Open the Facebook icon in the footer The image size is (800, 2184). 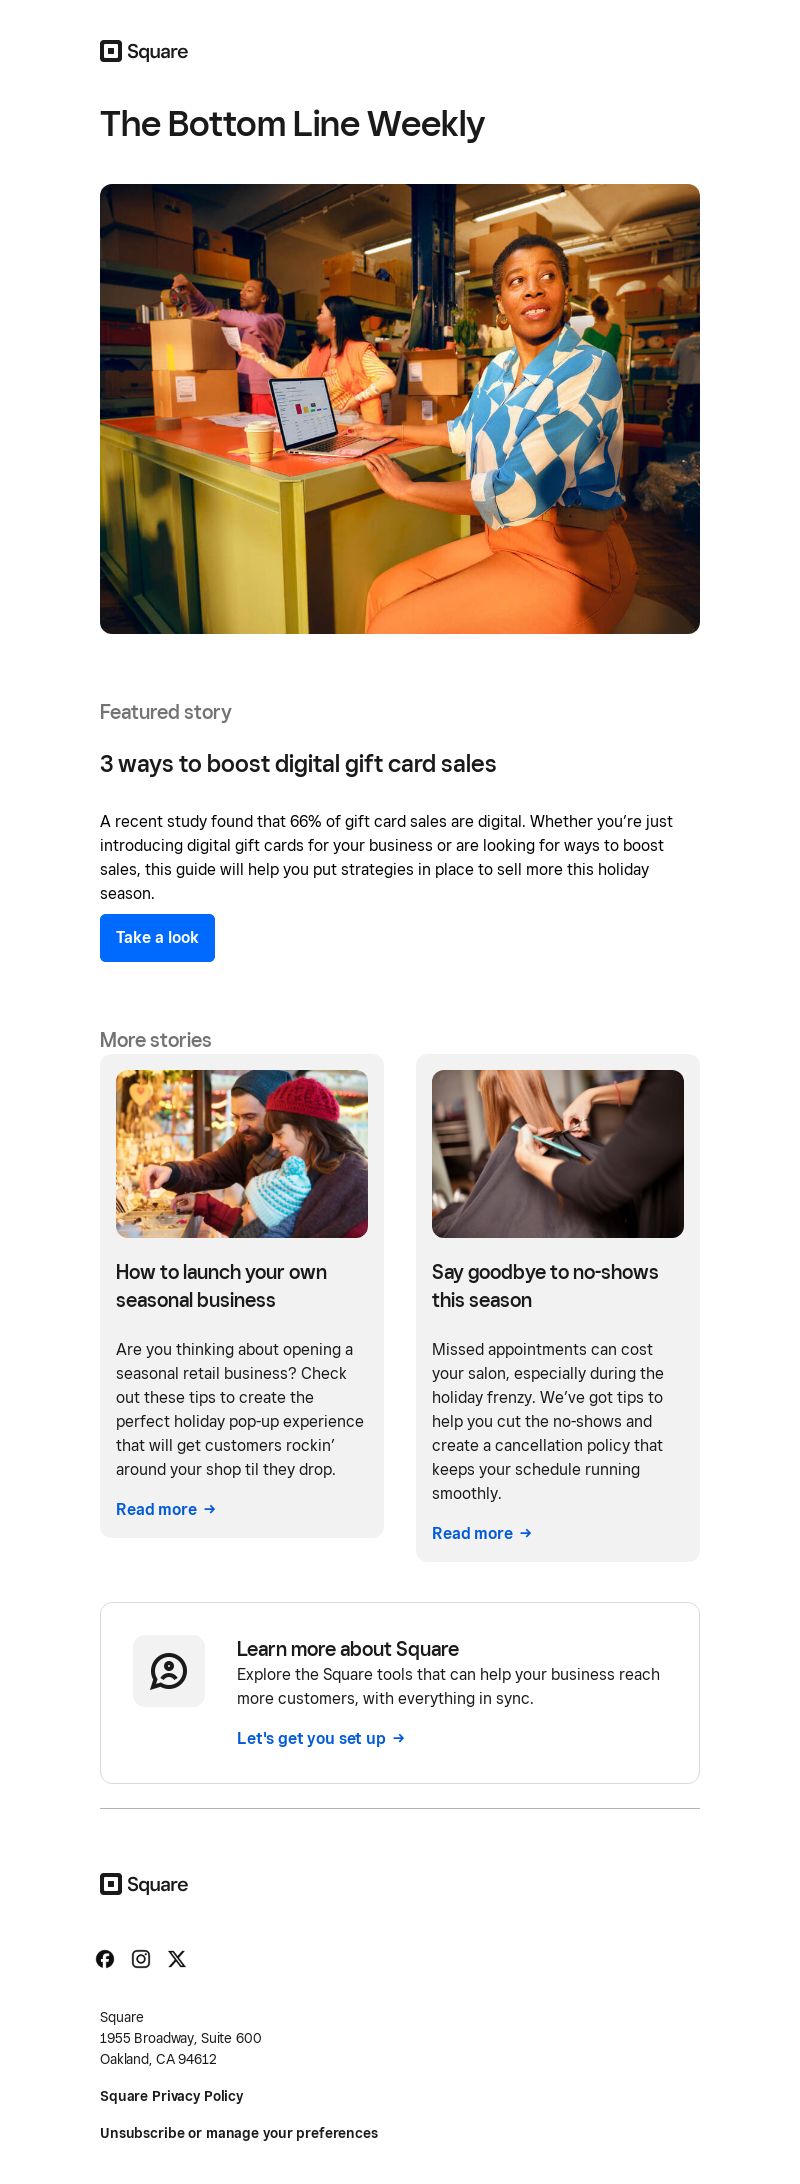click(x=105, y=1959)
